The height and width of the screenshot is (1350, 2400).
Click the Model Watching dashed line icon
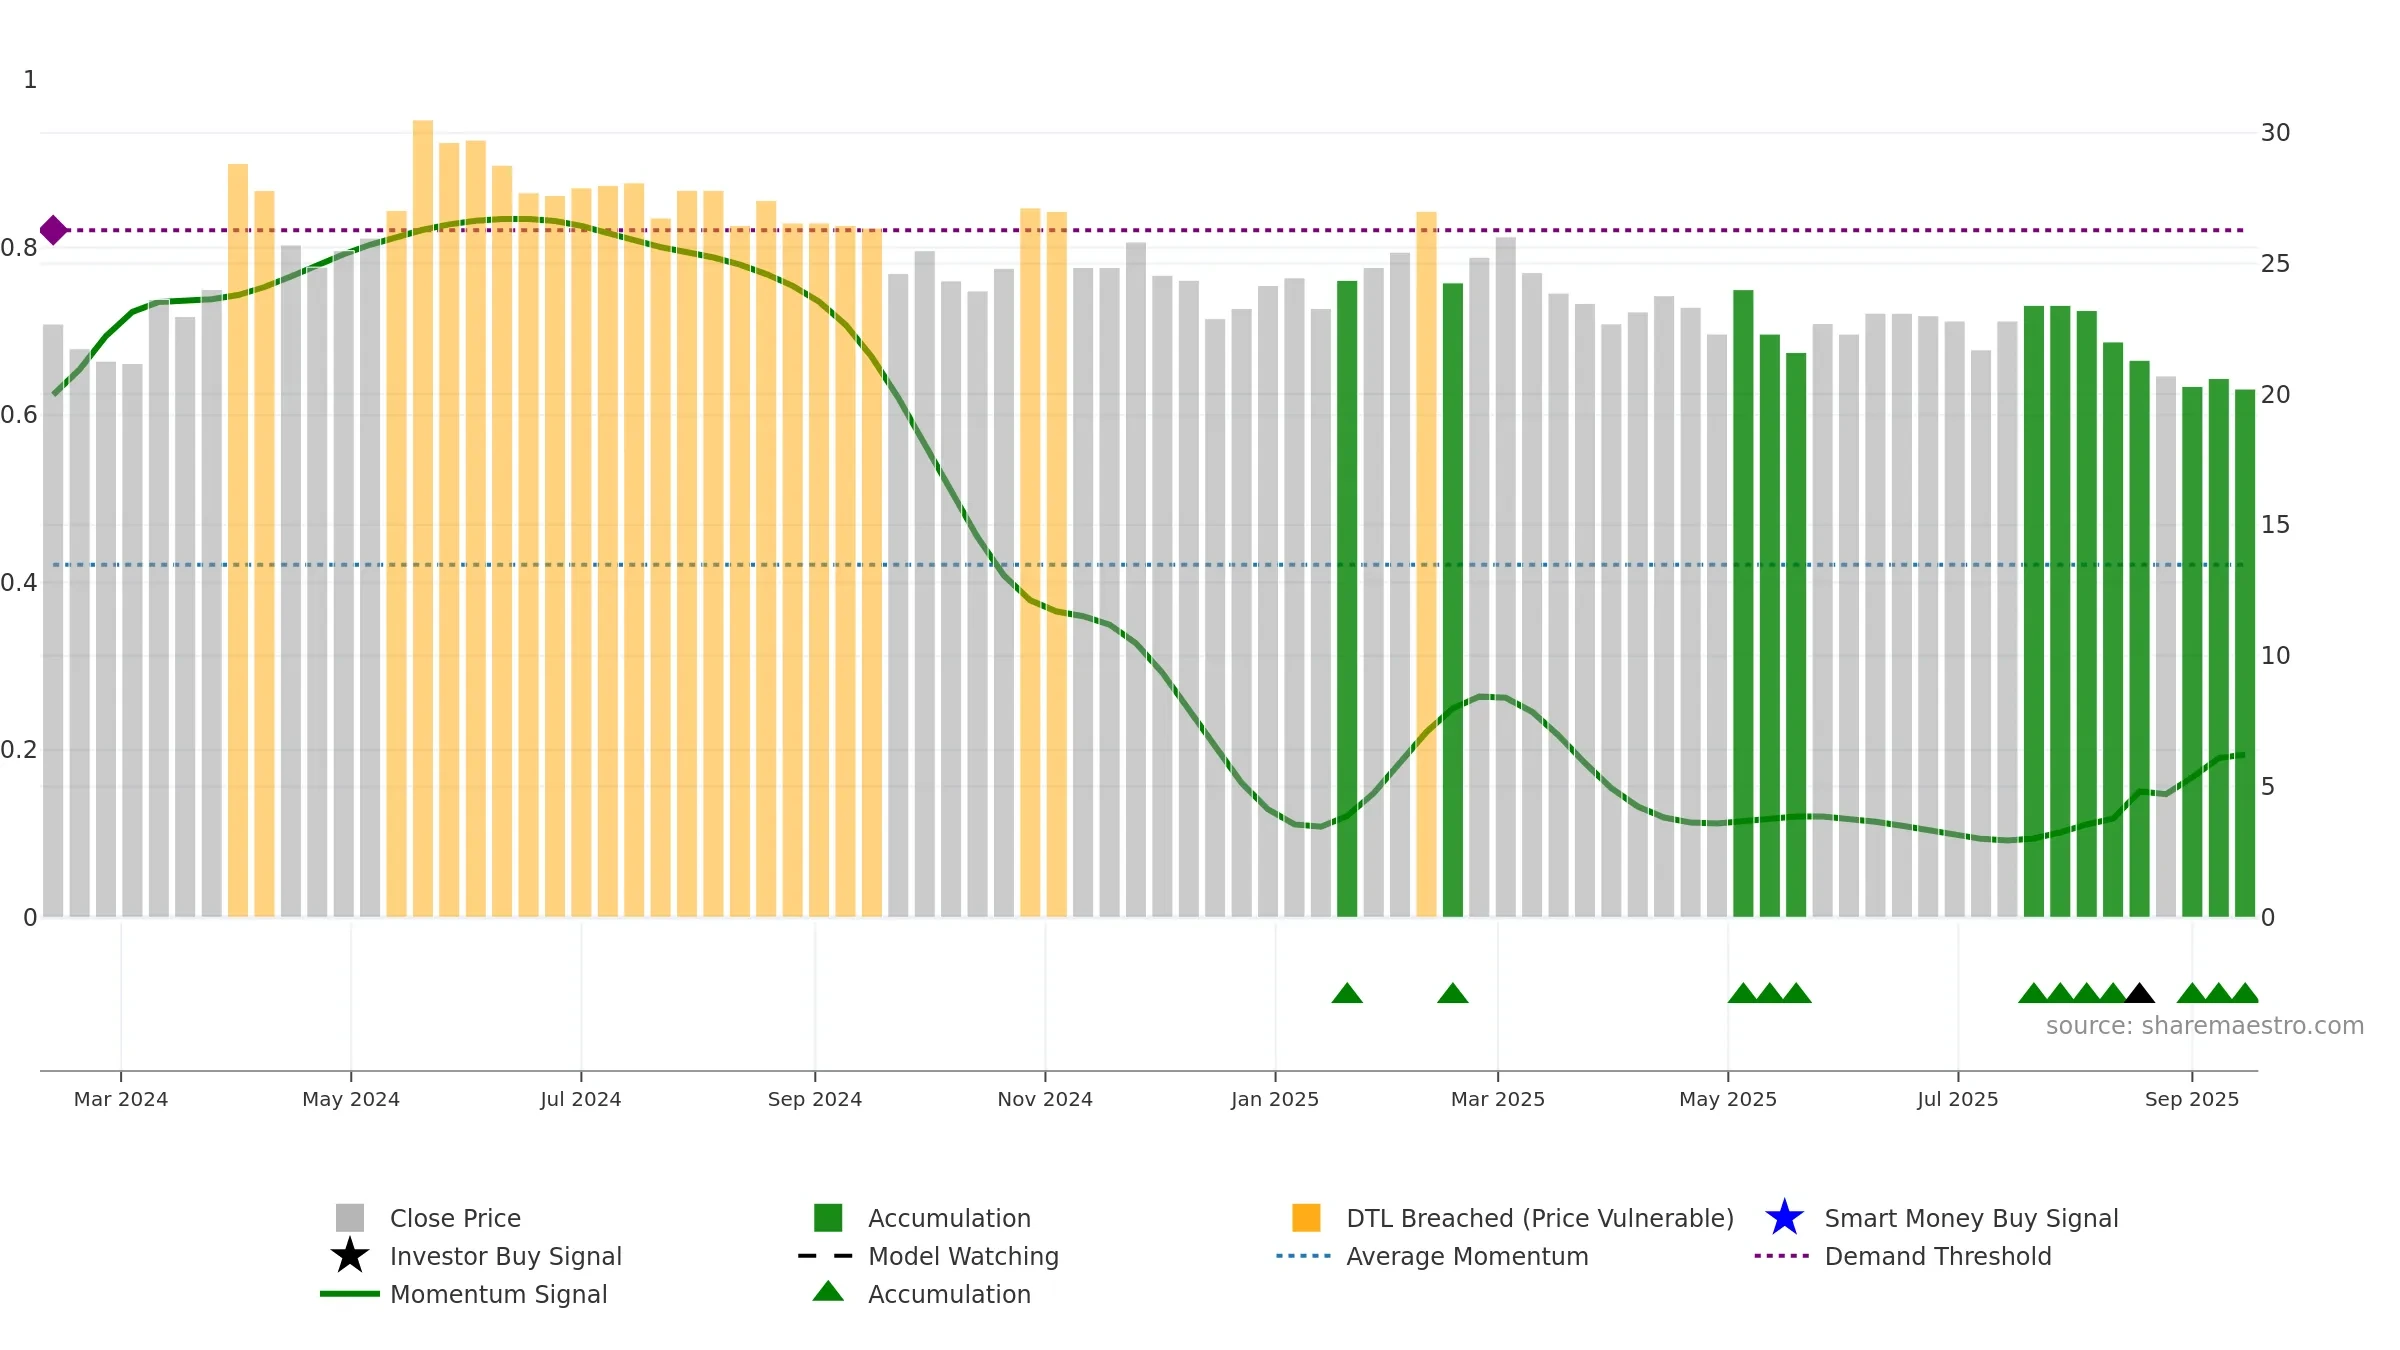(x=825, y=1256)
